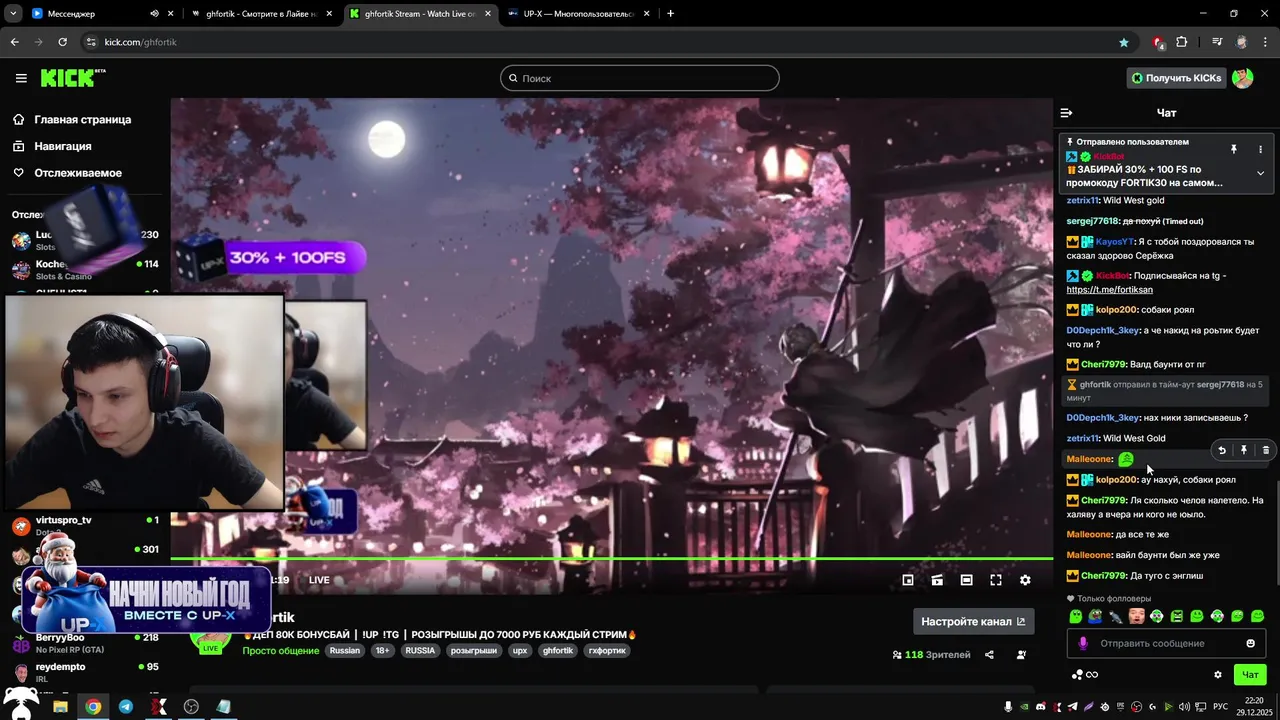Mute the Мессенджер tab using the speaker icon

pos(154,14)
